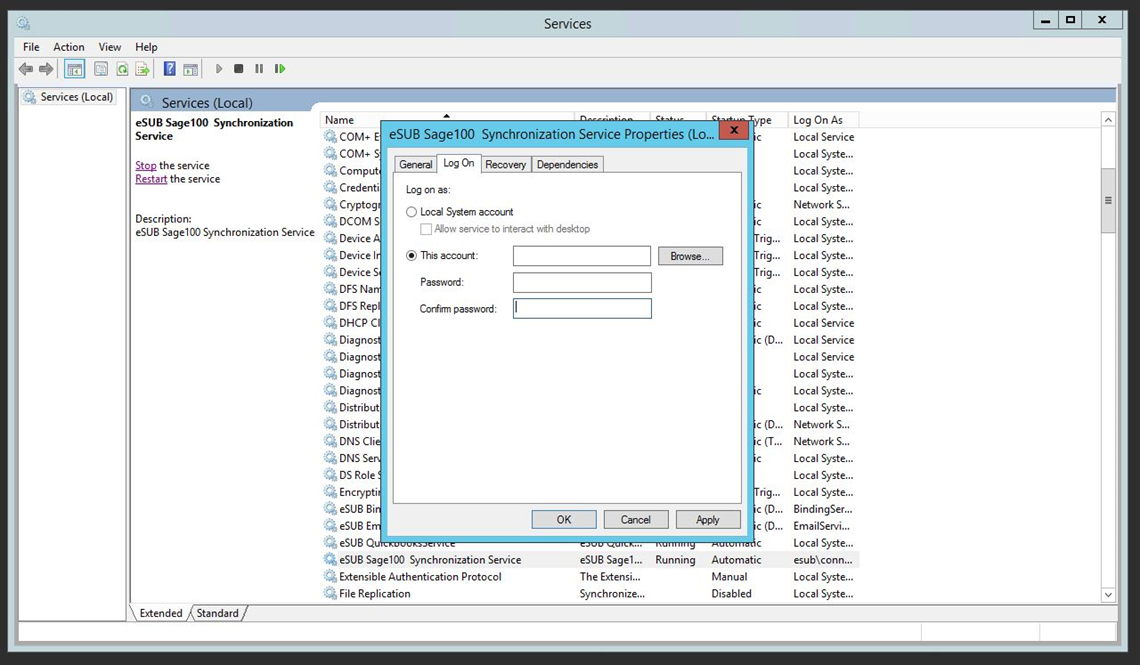This screenshot has height=665, width=1140.
Task: Select the Local System account radio button
Action: 412,212
